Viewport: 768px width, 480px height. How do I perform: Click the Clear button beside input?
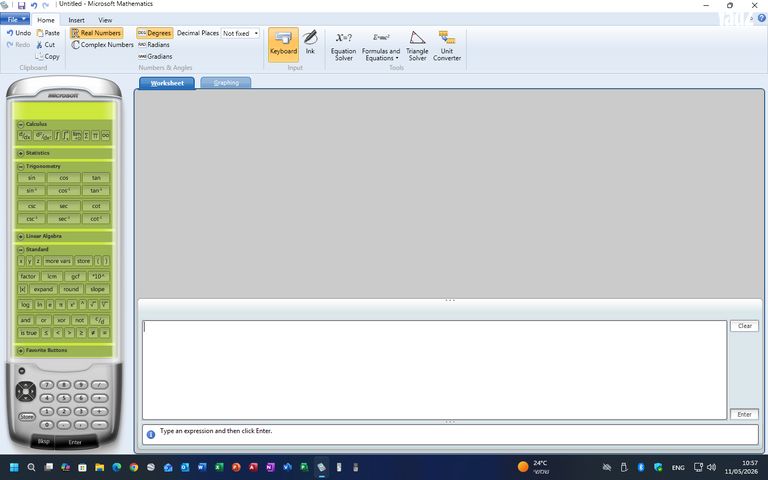coord(744,326)
